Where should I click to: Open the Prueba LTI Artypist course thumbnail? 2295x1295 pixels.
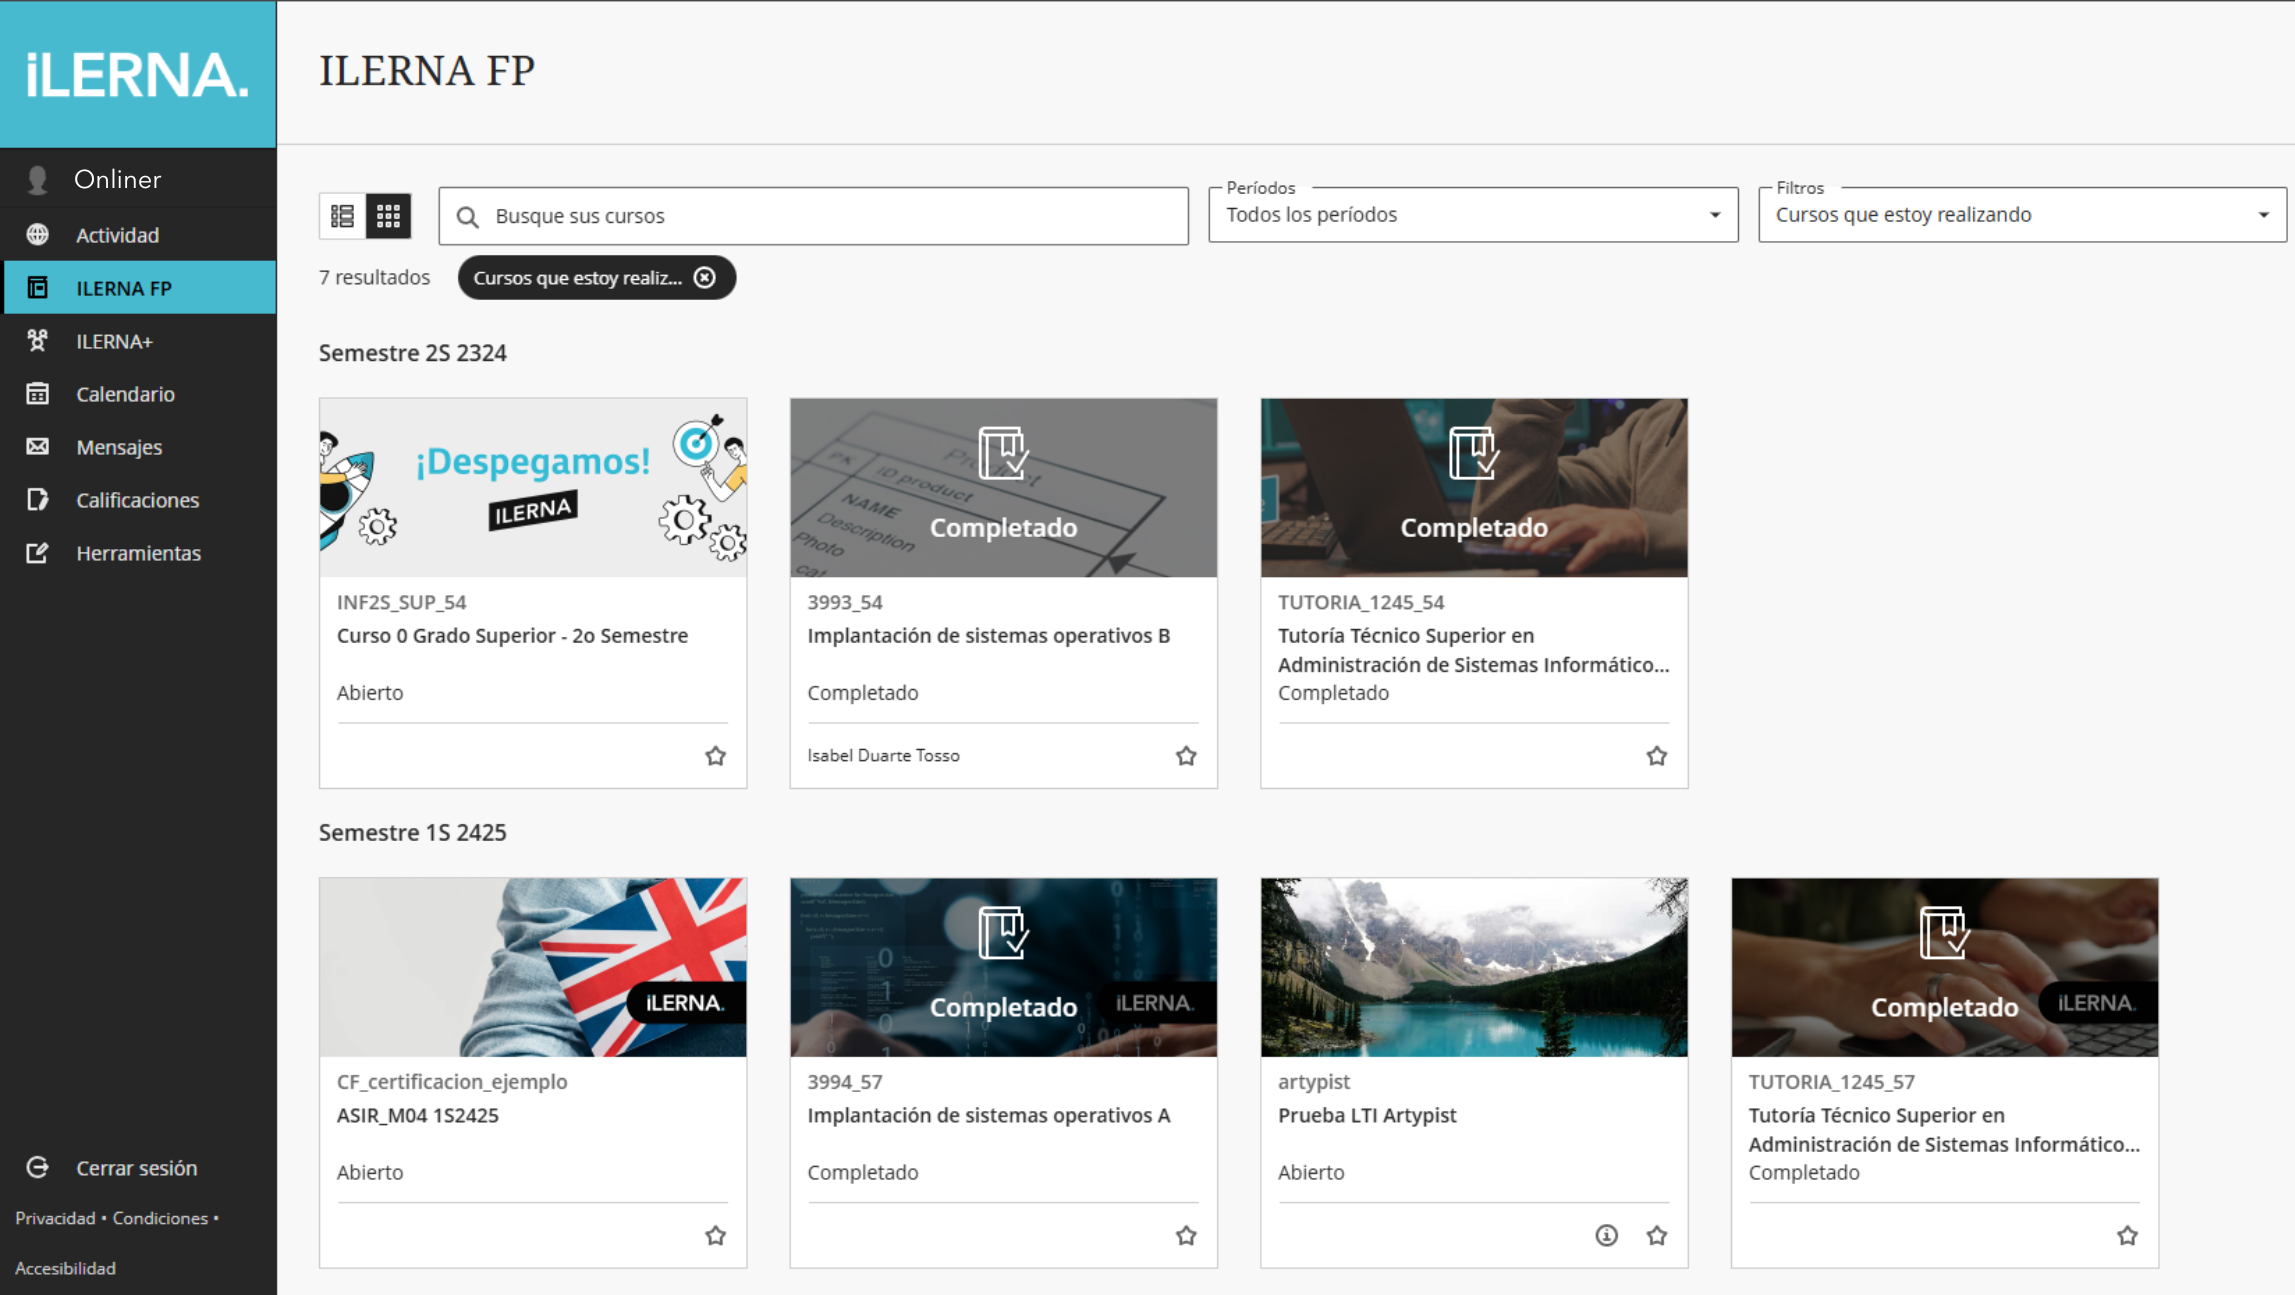pyautogui.click(x=1473, y=967)
